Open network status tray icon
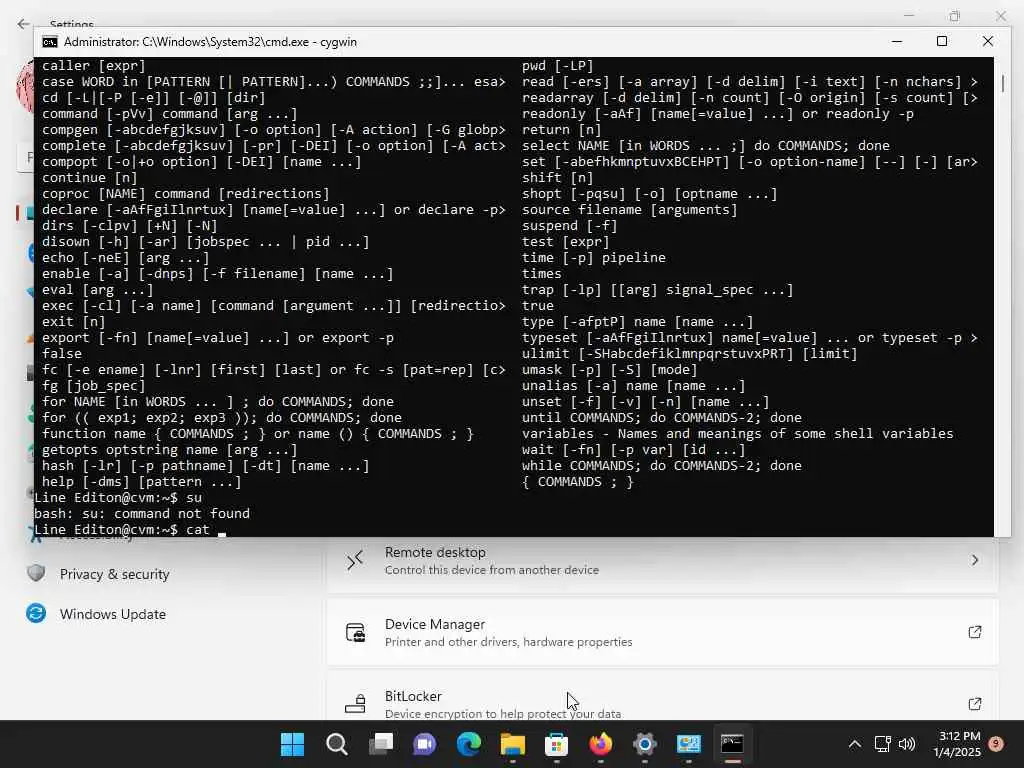The image size is (1024, 768). coord(882,744)
